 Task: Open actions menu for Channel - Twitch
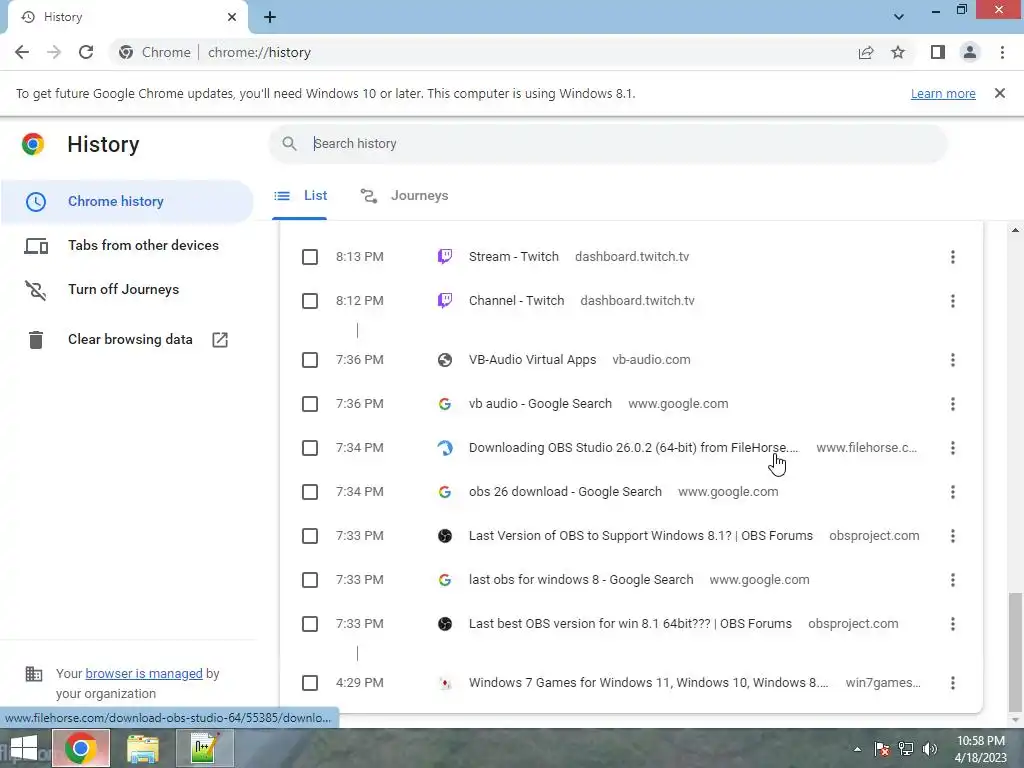tap(953, 301)
